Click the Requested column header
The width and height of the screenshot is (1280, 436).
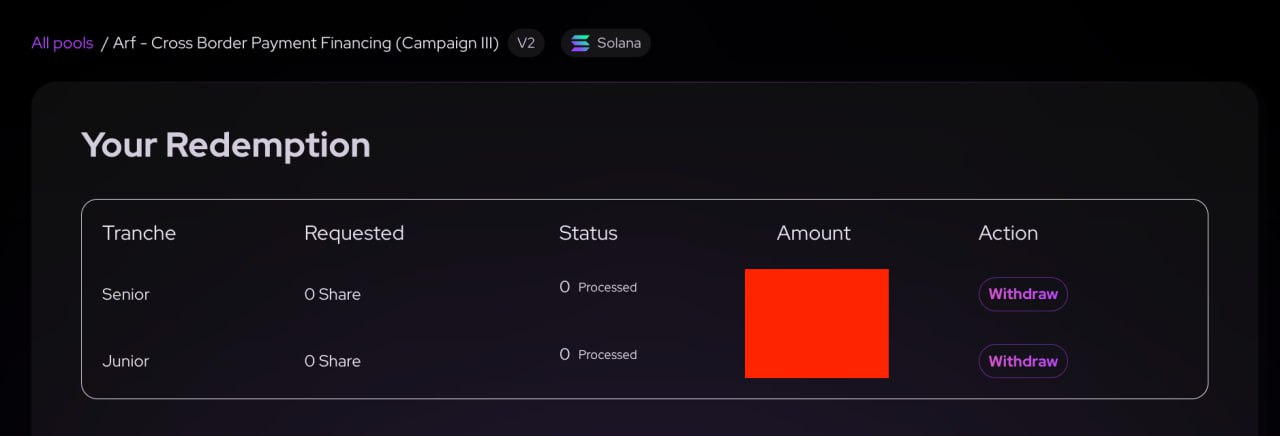354,233
